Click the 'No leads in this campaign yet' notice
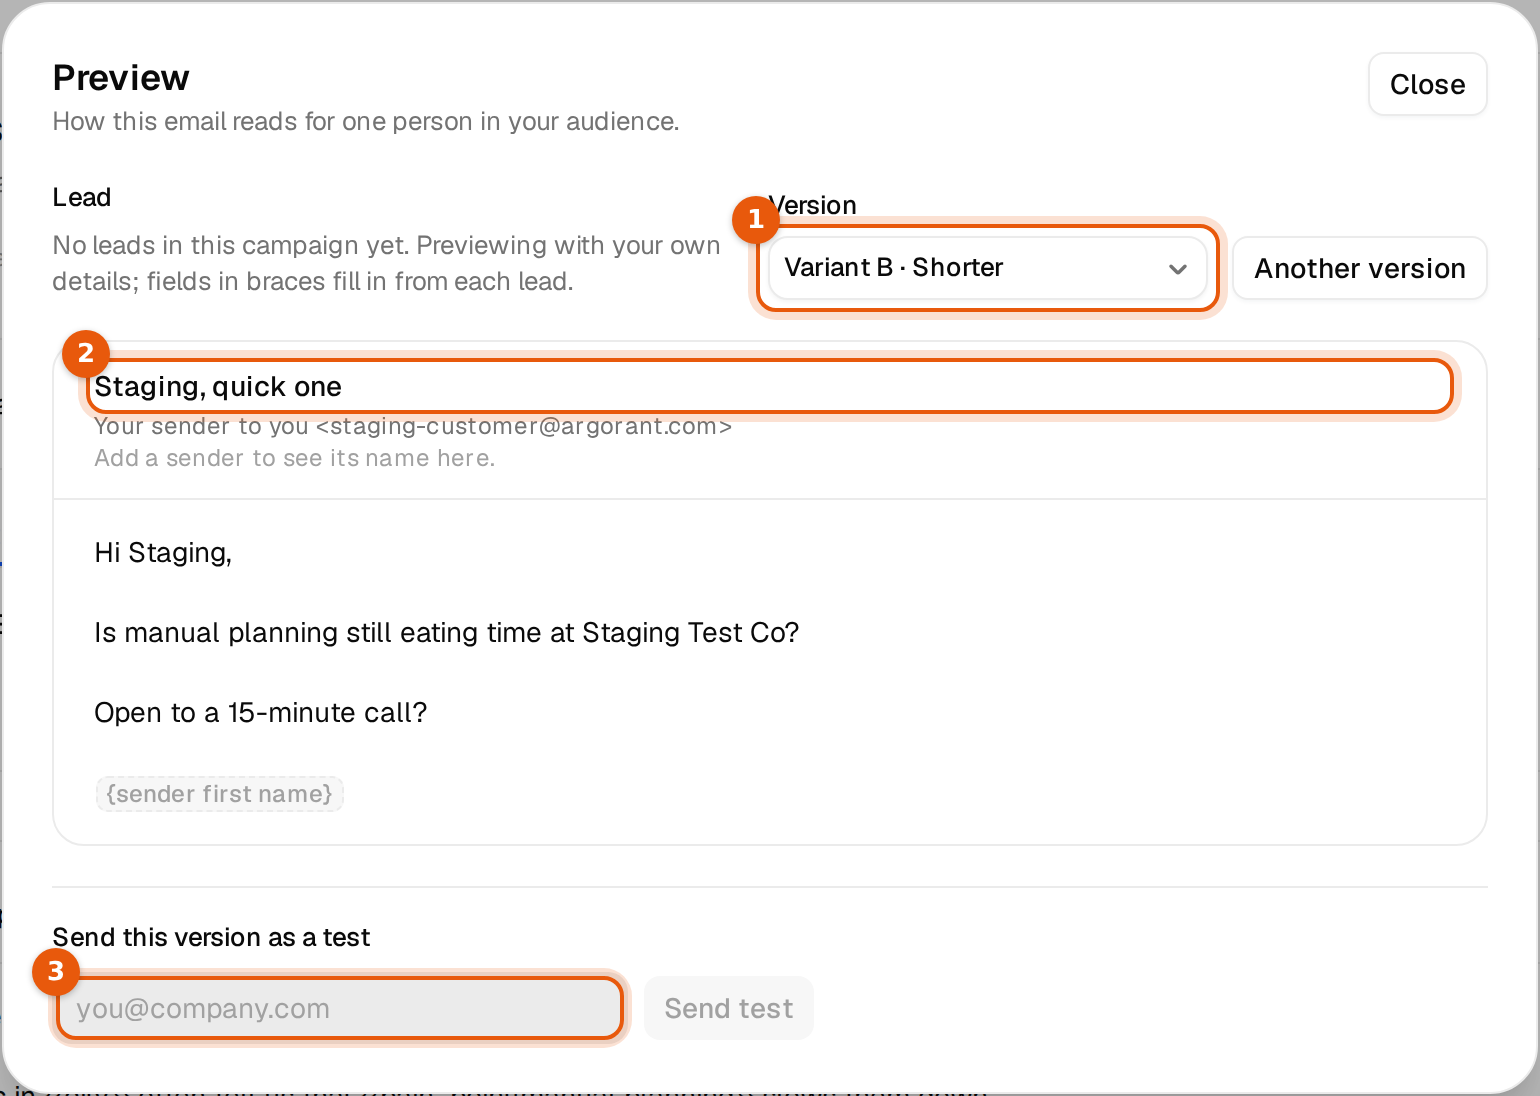The width and height of the screenshot is (1540, 1096). [x=386, y=263]
